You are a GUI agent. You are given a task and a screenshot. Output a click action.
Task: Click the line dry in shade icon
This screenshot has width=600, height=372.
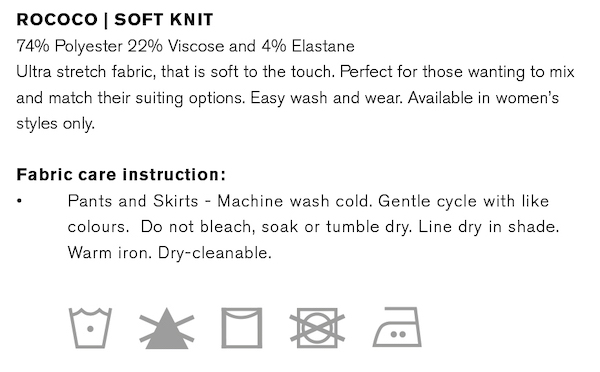[242, 328]
